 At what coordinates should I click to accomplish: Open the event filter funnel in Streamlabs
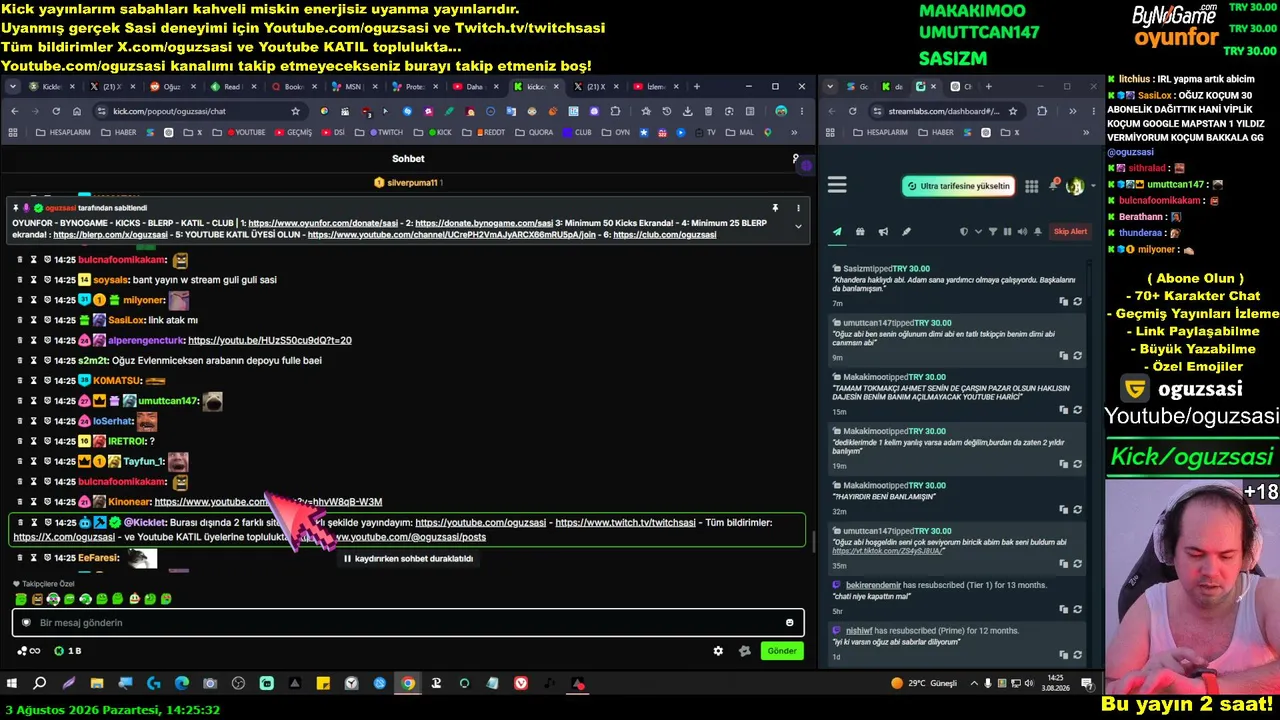point(993,232)
